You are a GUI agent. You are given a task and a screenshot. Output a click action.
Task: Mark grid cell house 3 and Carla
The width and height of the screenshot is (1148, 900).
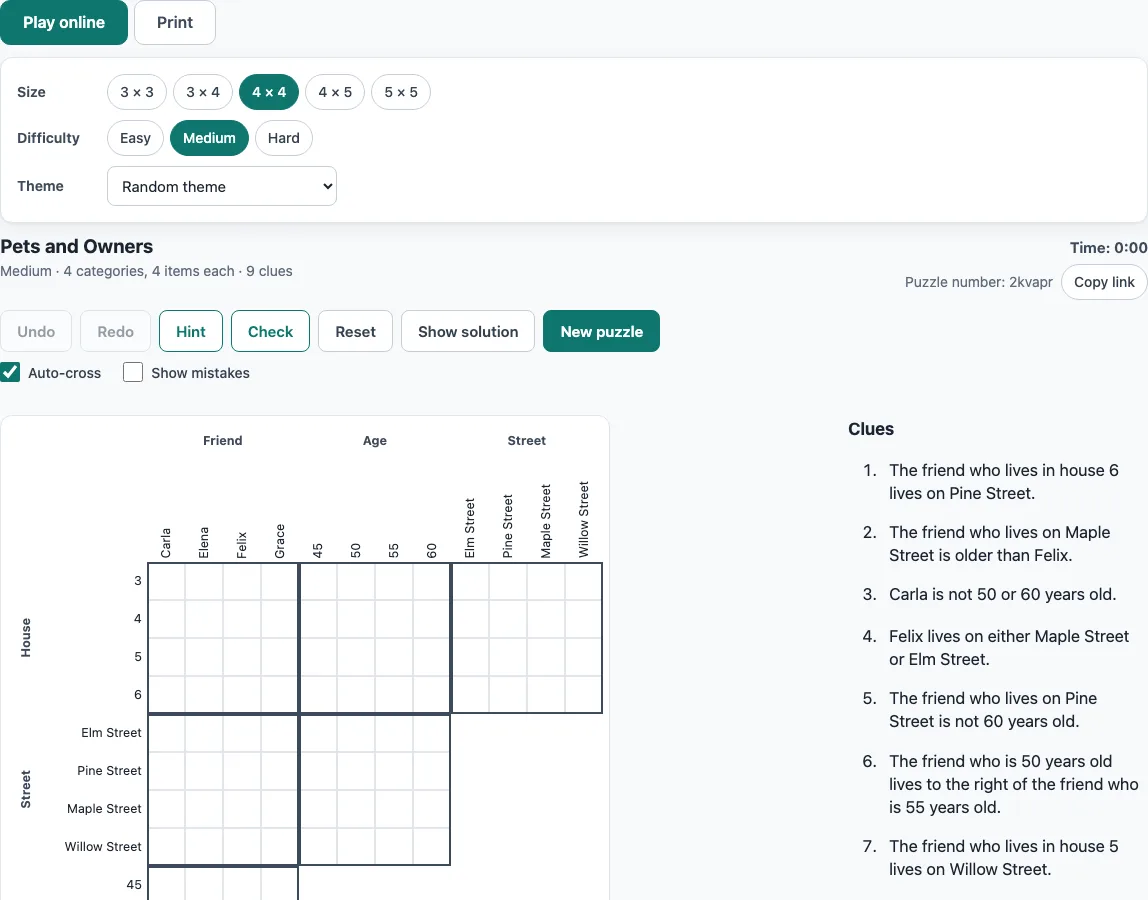[167, 581]
